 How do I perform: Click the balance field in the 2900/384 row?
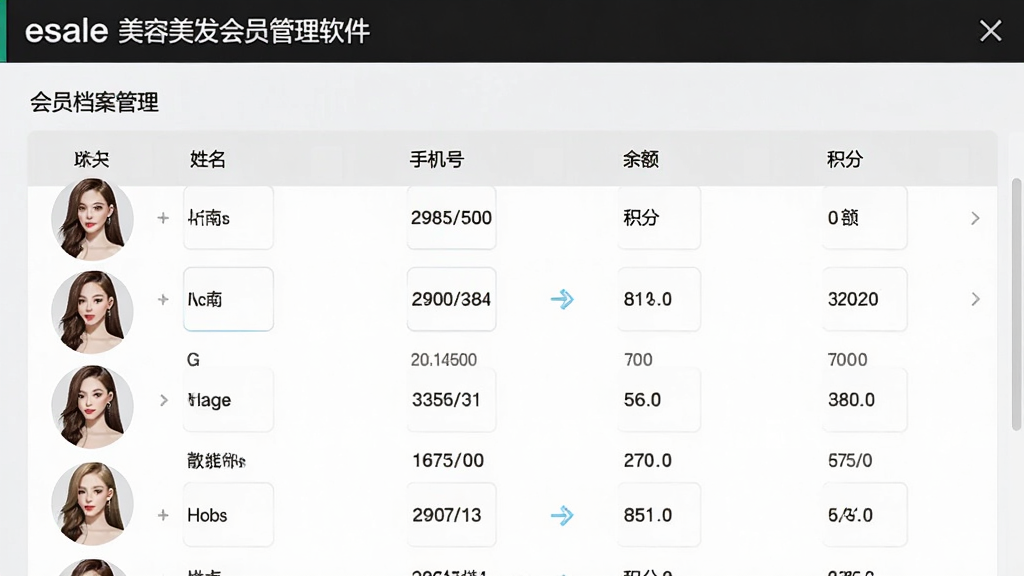click(659, 299)
